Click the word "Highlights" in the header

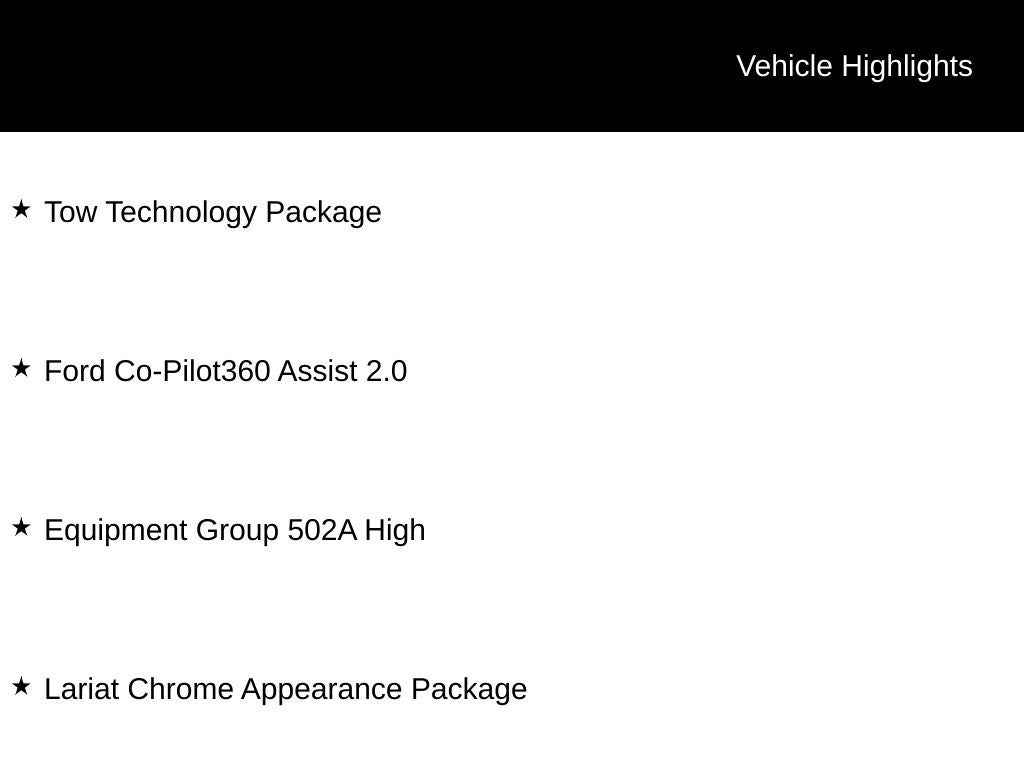click(x=907, y=66)
